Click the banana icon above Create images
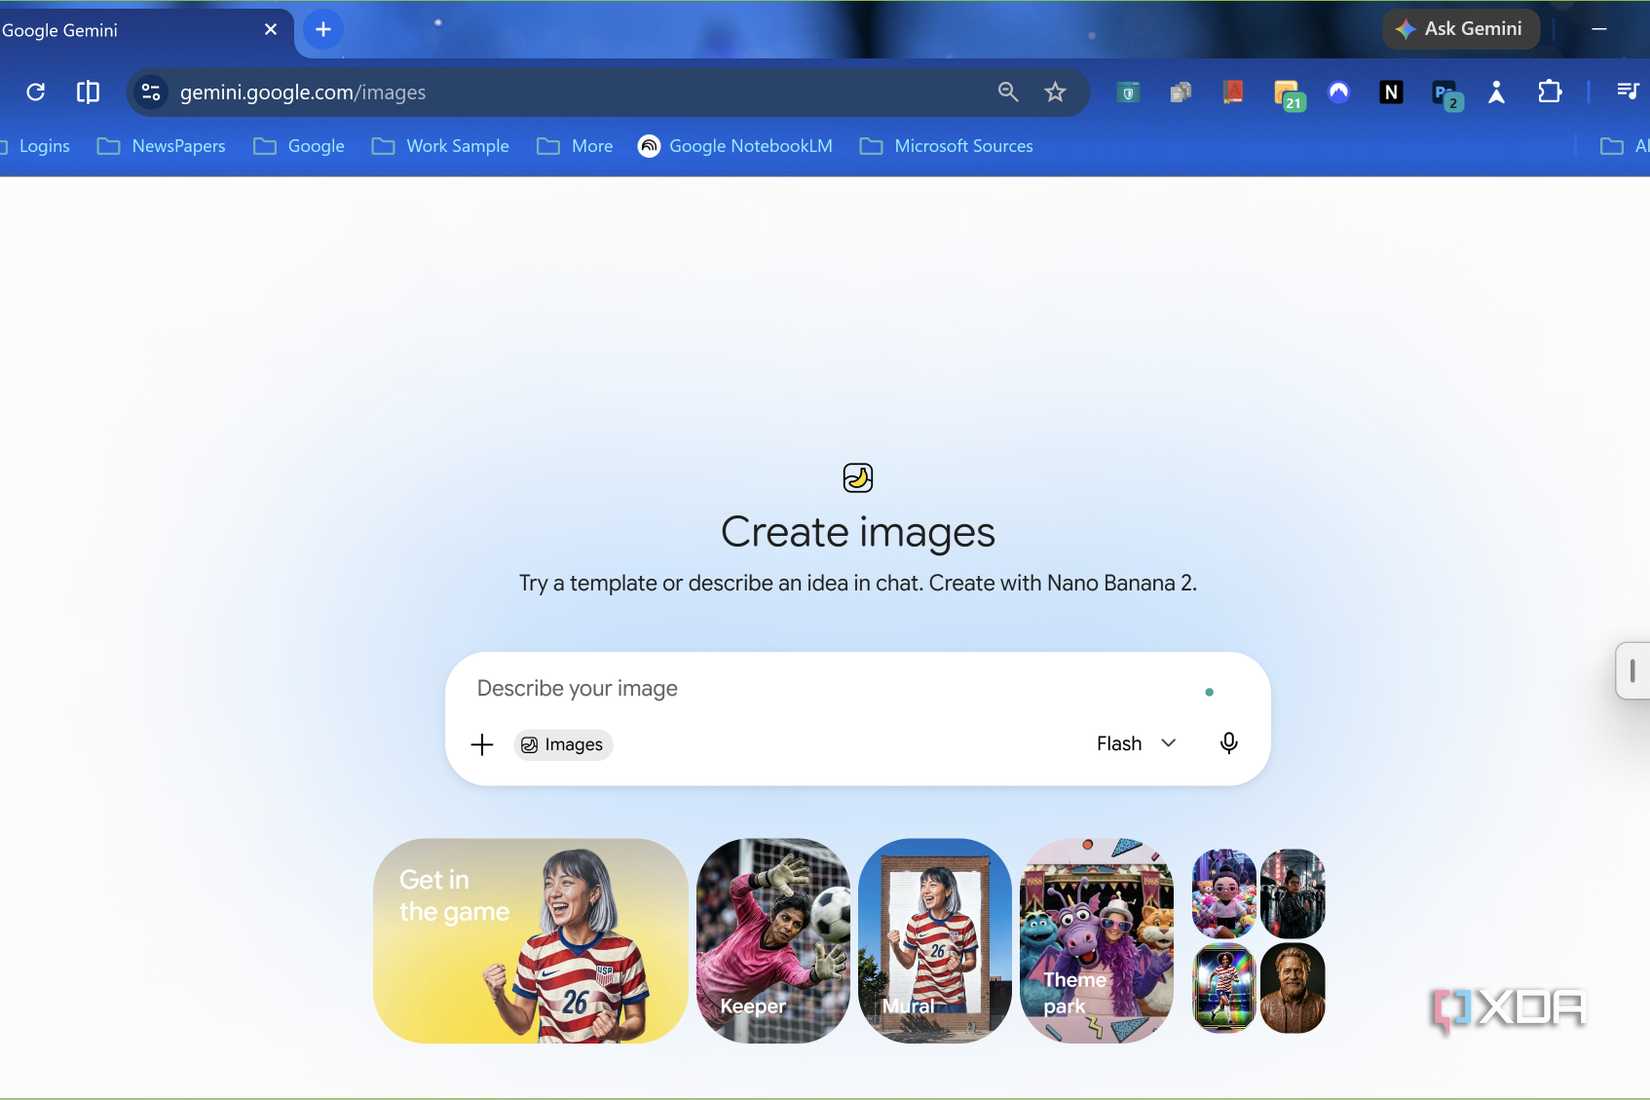The height and width of the screenshot is (1100, 1650). tap(858, 478)
